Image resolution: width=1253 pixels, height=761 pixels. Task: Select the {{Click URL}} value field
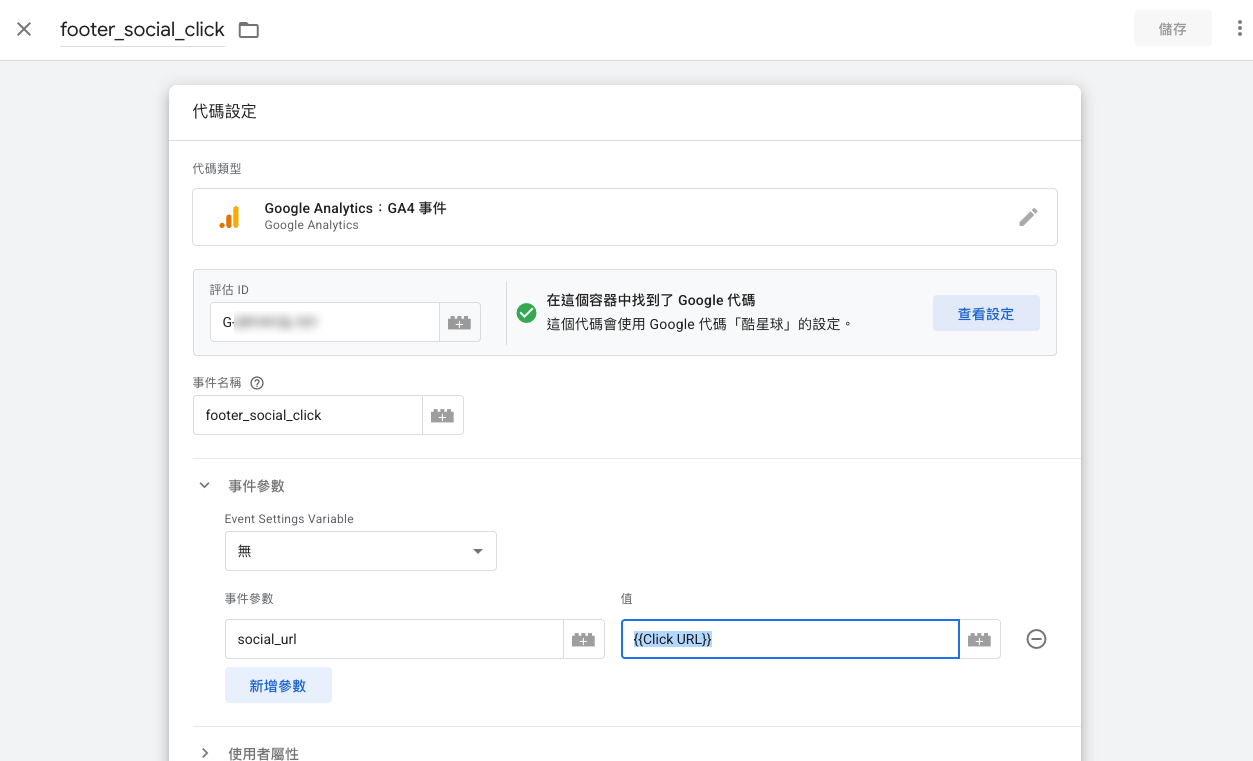click(789, 638)
